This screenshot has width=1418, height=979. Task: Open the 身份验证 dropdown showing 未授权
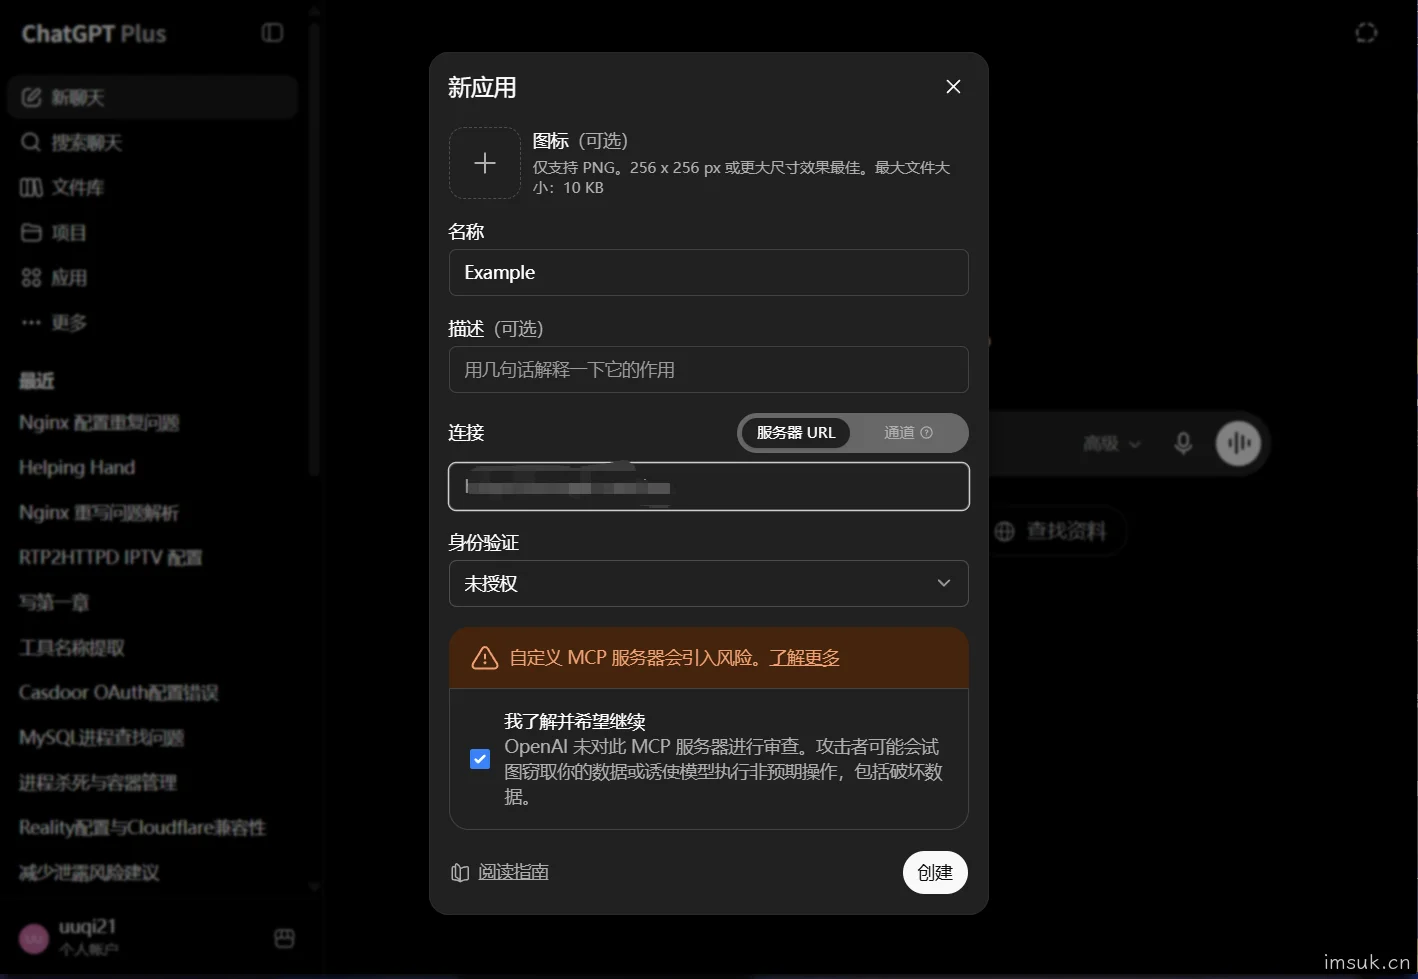click(709, 583)
